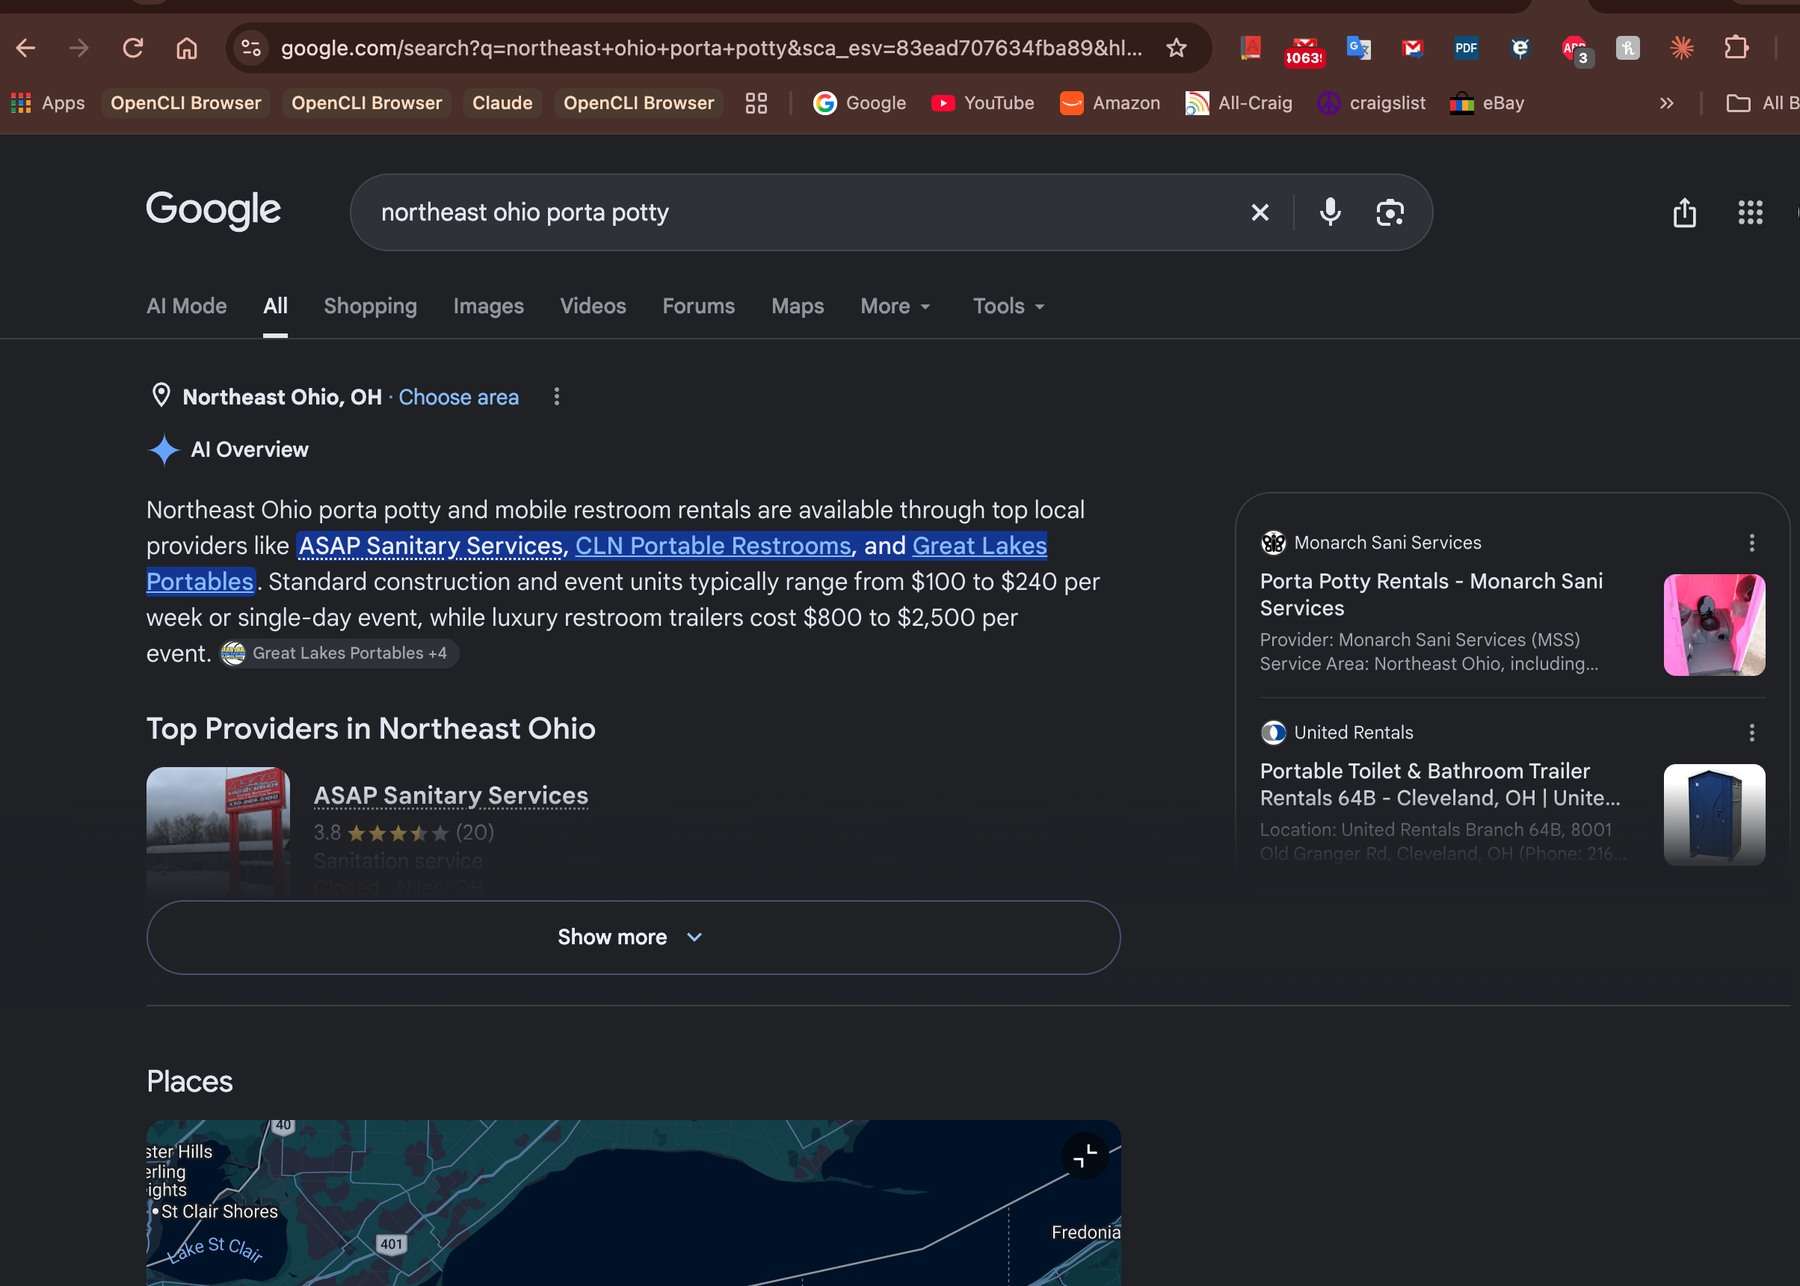Collapse the Places map view
The height and width of the screenshot is (1286, 1800).
tap(1085, 1156)
